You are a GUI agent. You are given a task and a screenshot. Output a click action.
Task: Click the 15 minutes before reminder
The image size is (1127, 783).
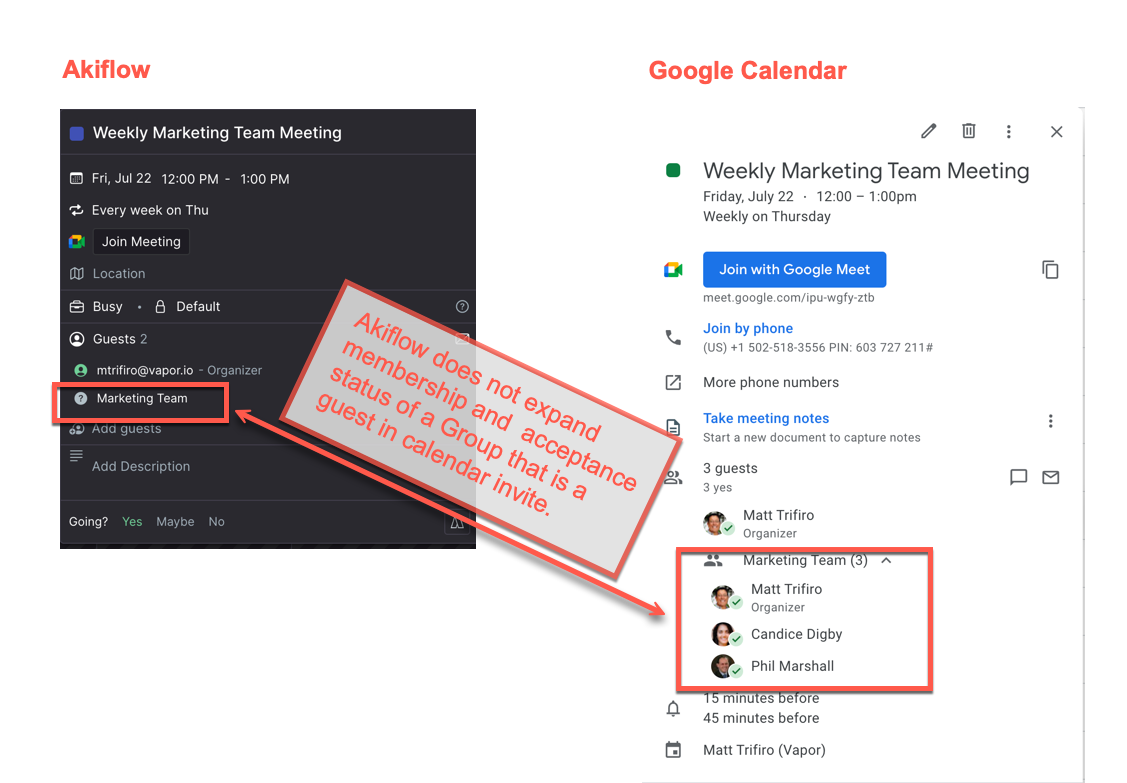tap(761, 698)
